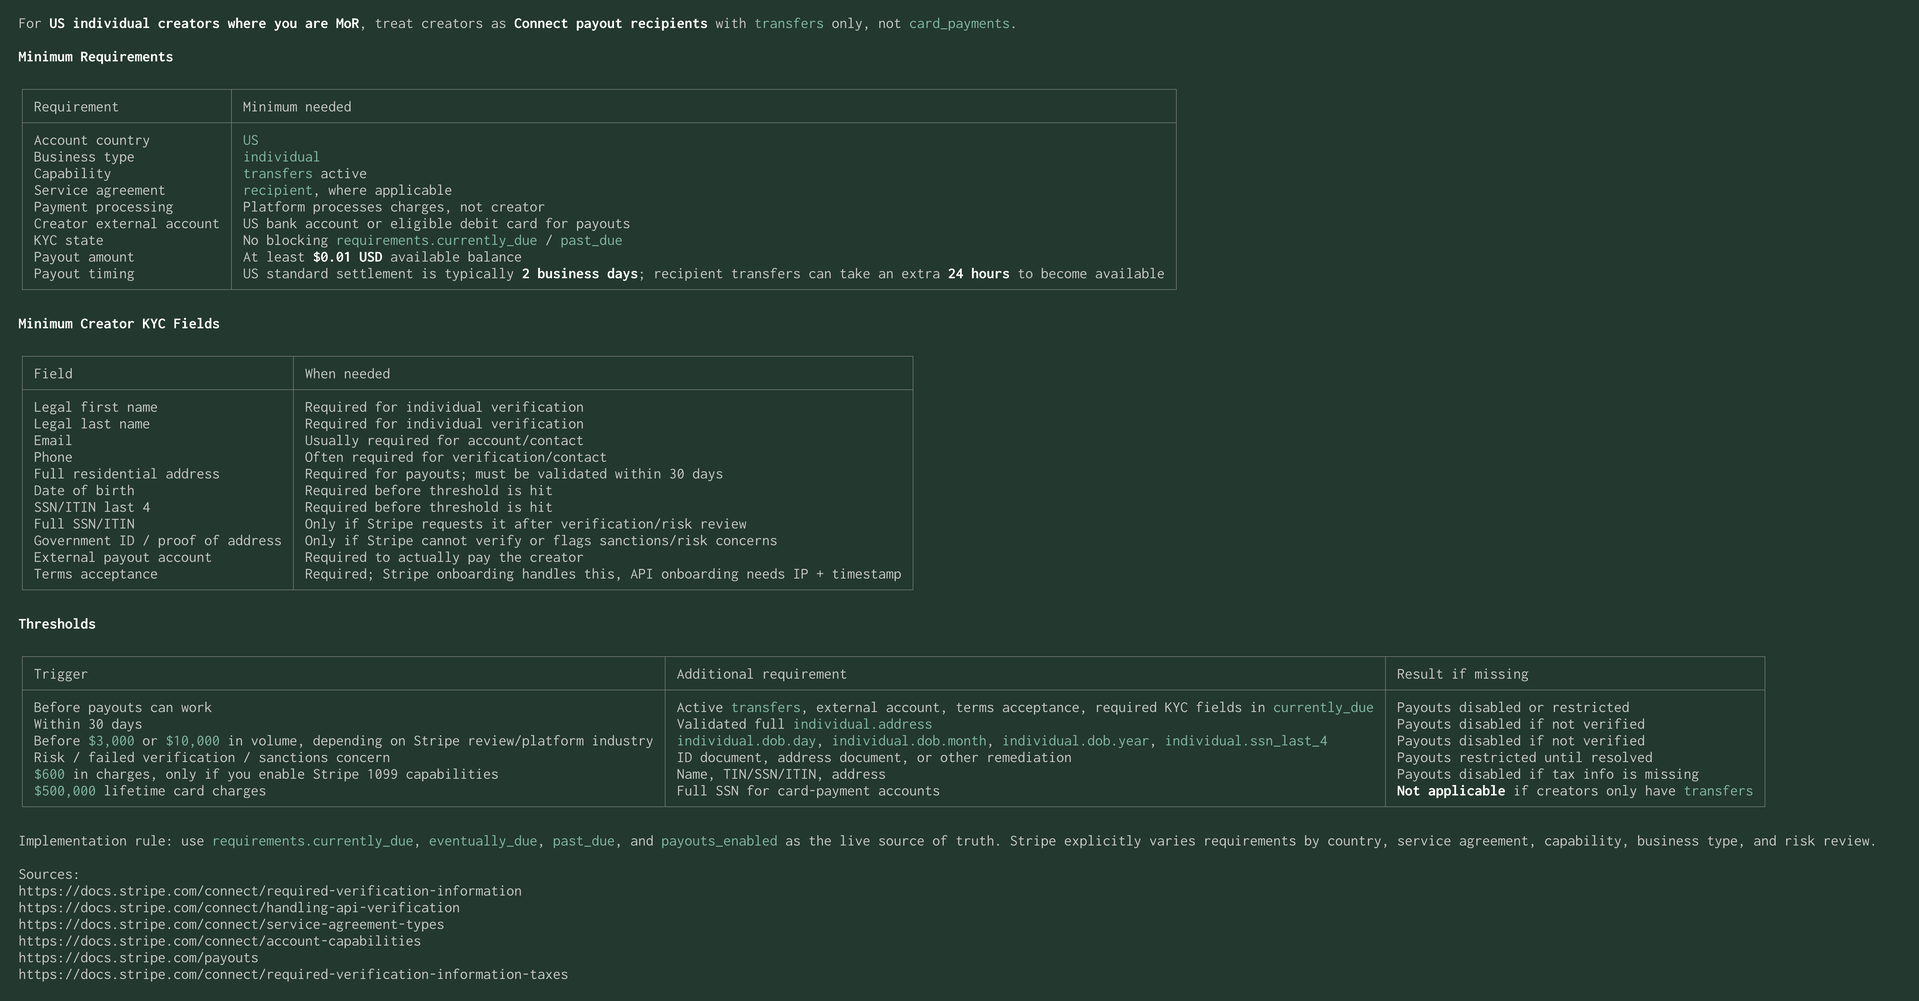
Task: Click the 'SSN/ITIN last 4' field
Action: coord(92,508)
